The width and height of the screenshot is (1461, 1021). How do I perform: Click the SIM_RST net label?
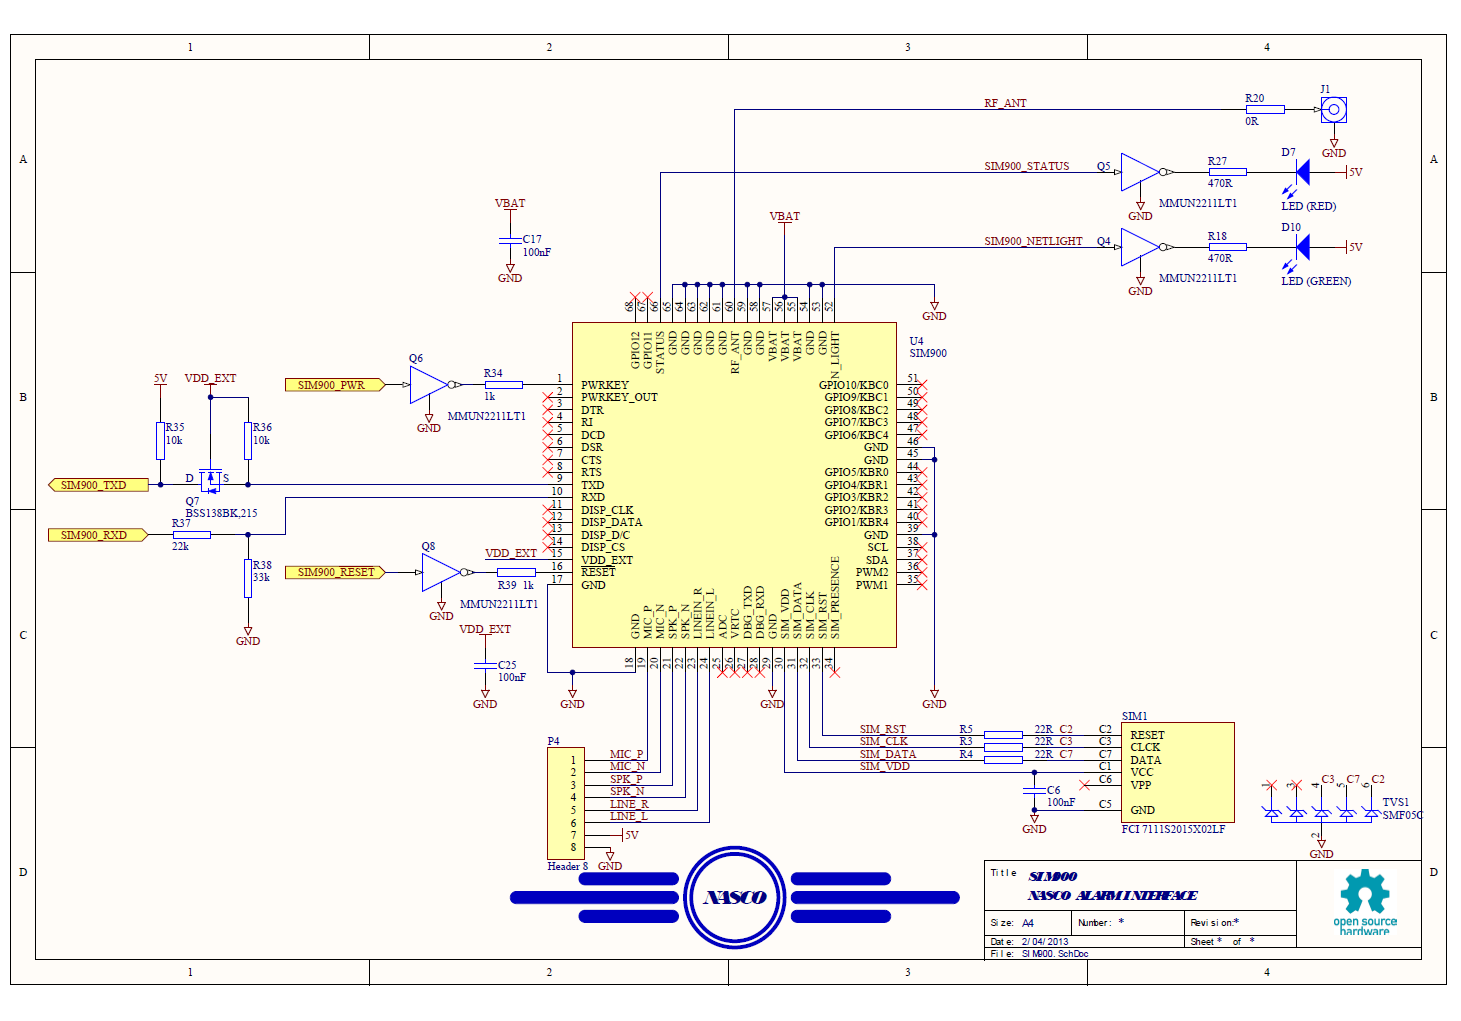[x=883, y=729]
